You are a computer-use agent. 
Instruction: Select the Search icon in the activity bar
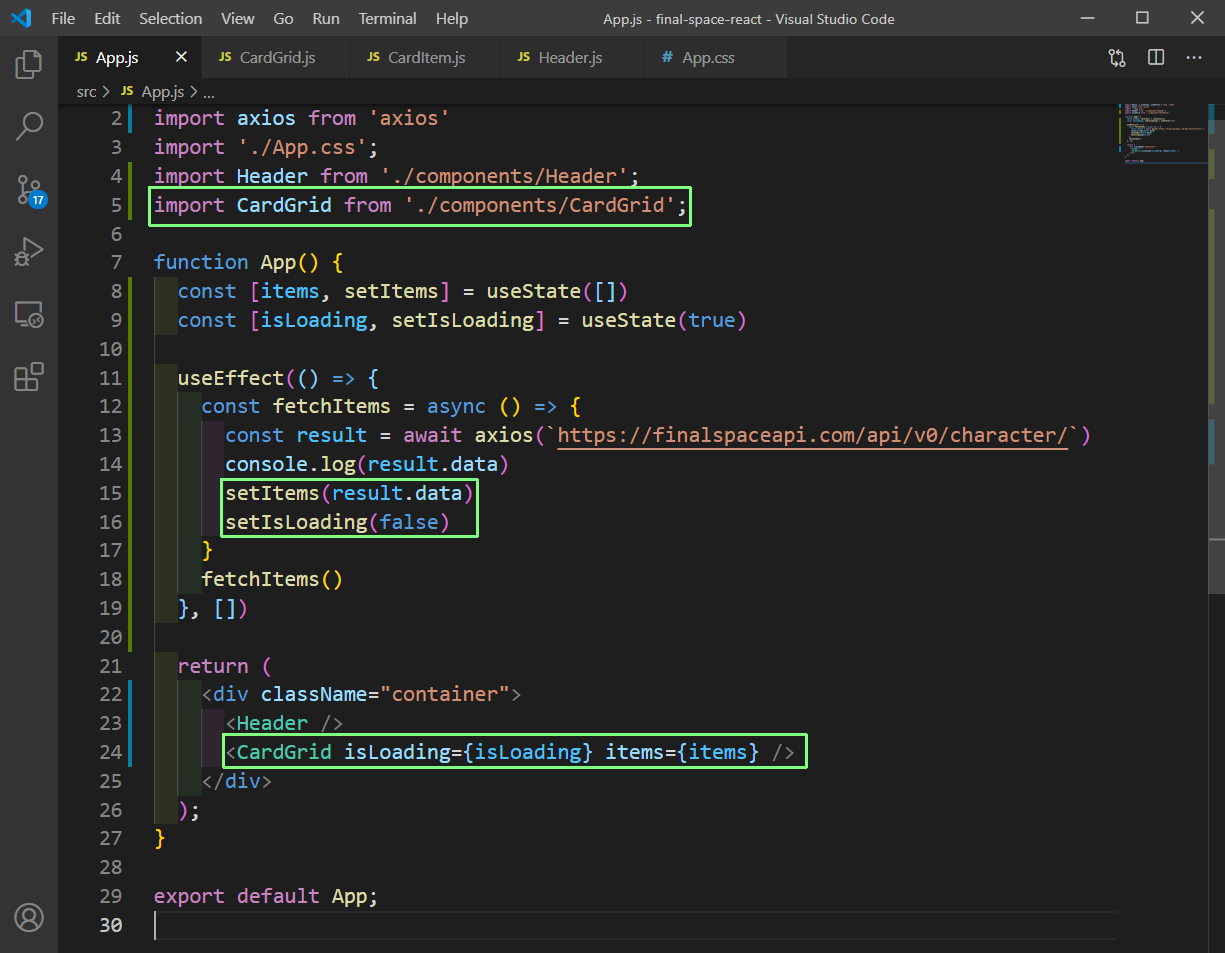[x=28, y=126]
